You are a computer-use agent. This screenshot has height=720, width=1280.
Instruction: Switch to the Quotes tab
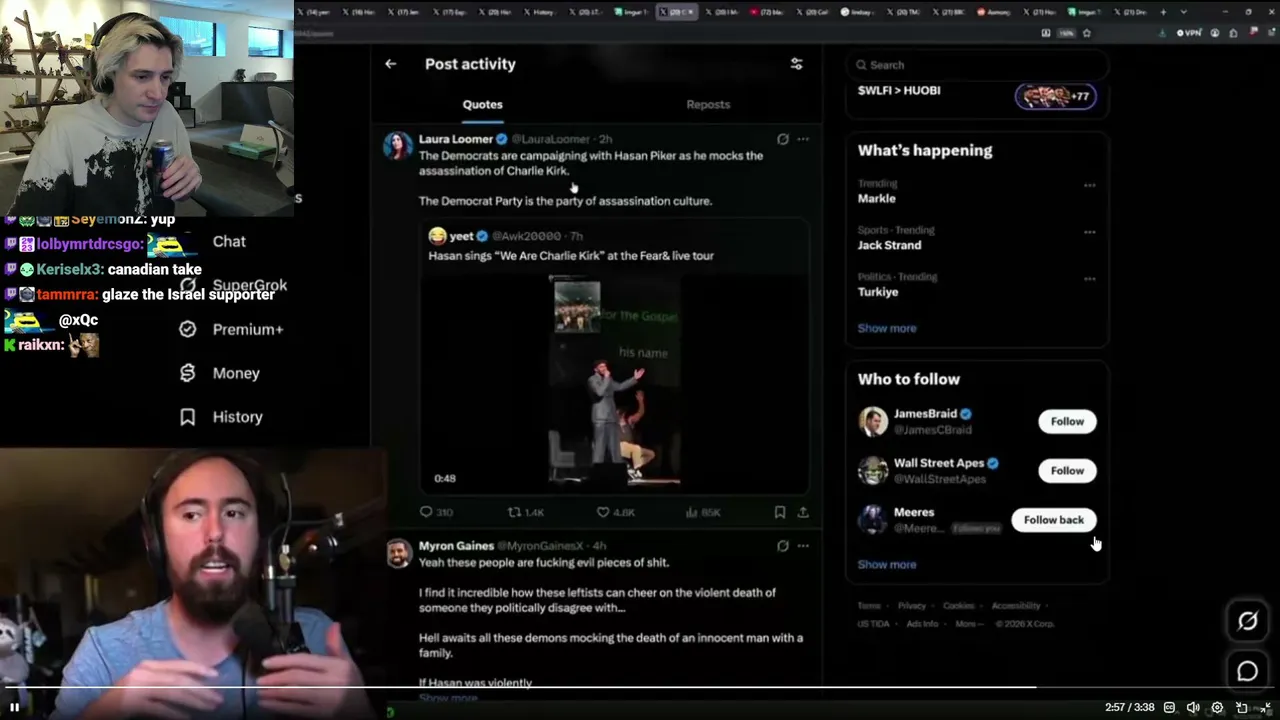482,104
